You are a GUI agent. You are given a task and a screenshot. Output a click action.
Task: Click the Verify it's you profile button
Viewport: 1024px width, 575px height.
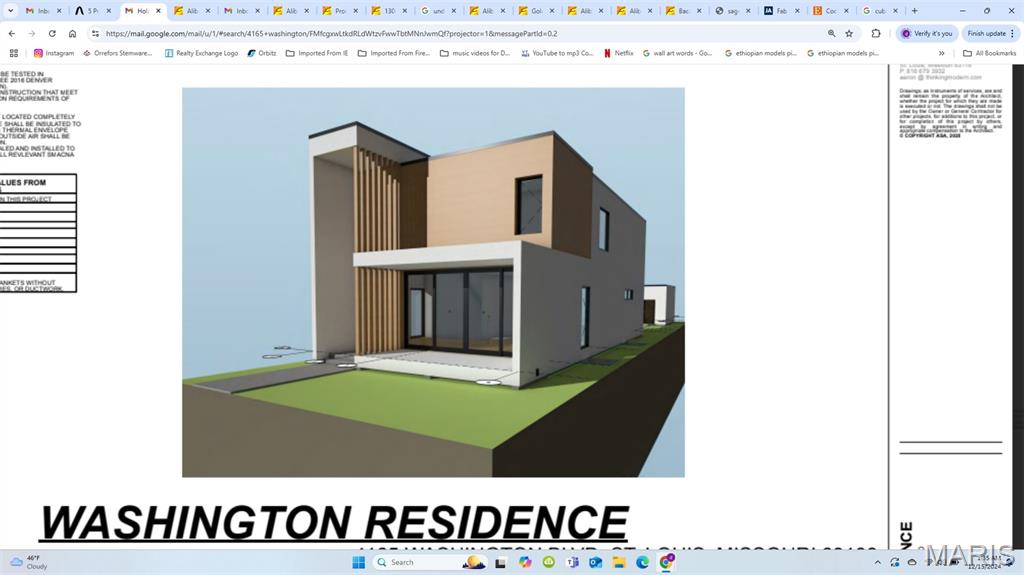pos(926,33)
